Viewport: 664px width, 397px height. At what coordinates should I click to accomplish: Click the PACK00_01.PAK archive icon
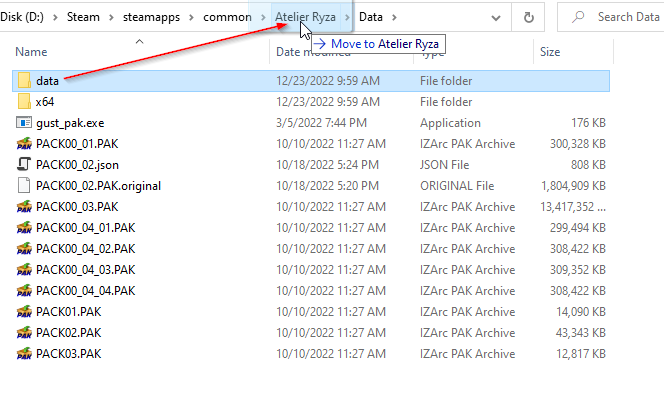pos(24,144)
